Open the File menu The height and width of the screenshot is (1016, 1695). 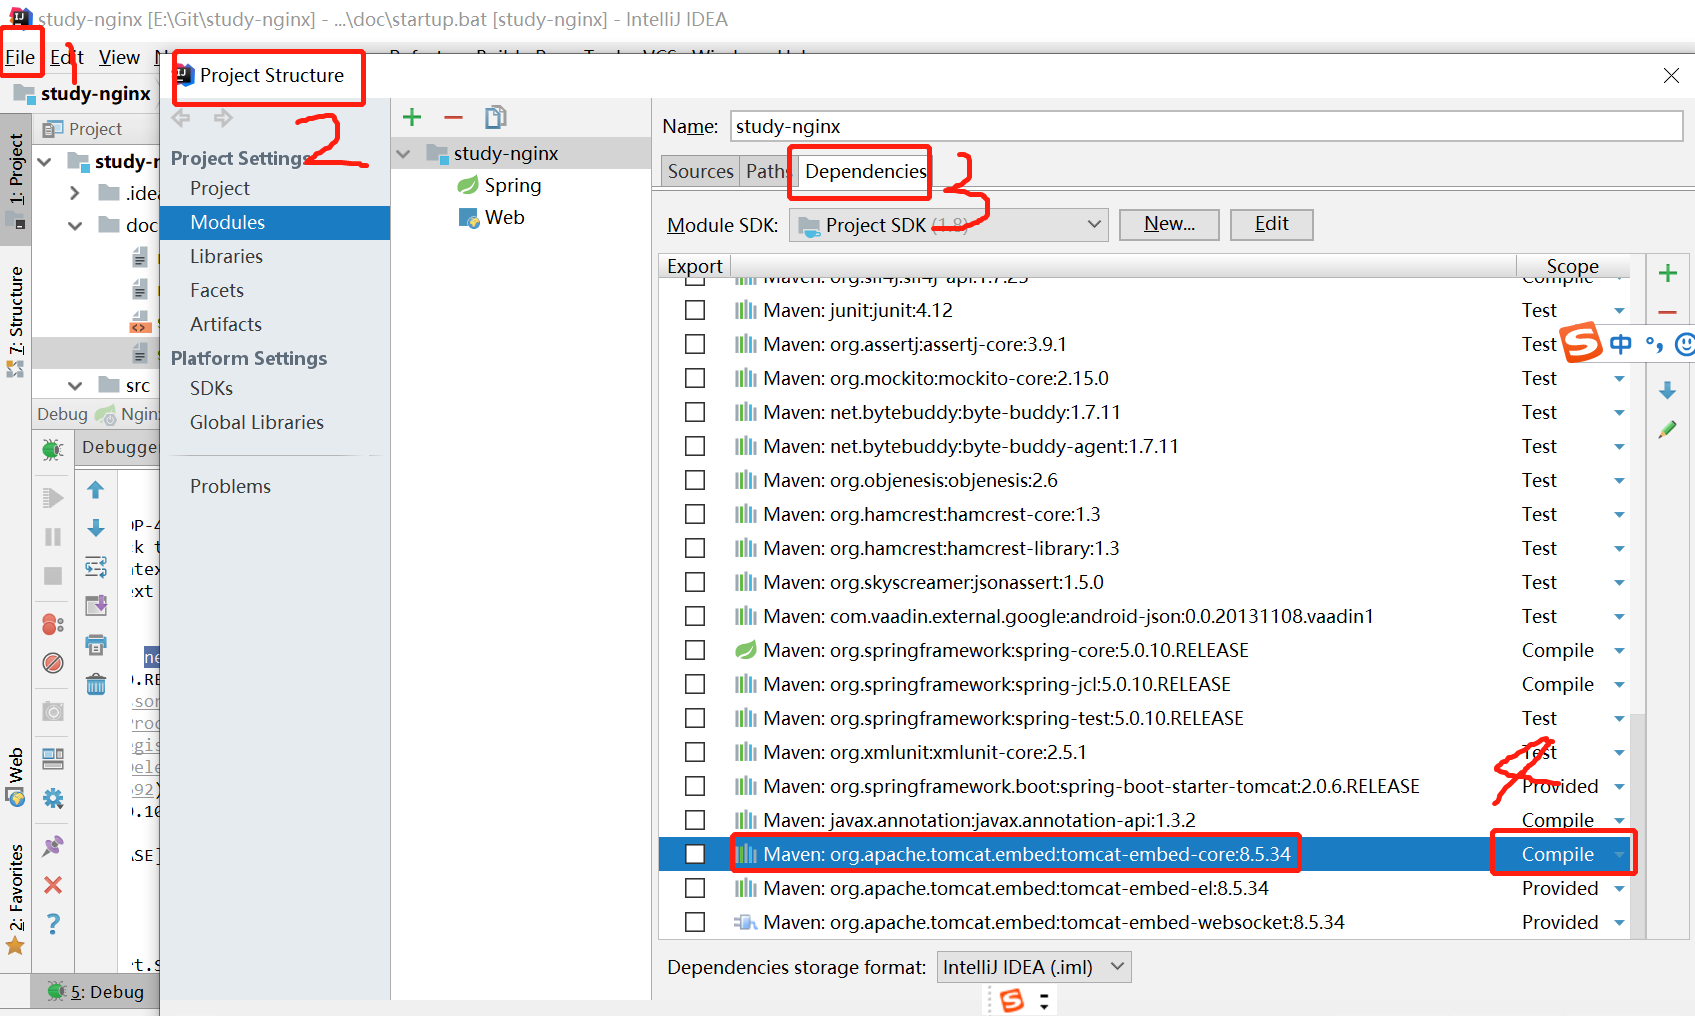coord(20,57)
